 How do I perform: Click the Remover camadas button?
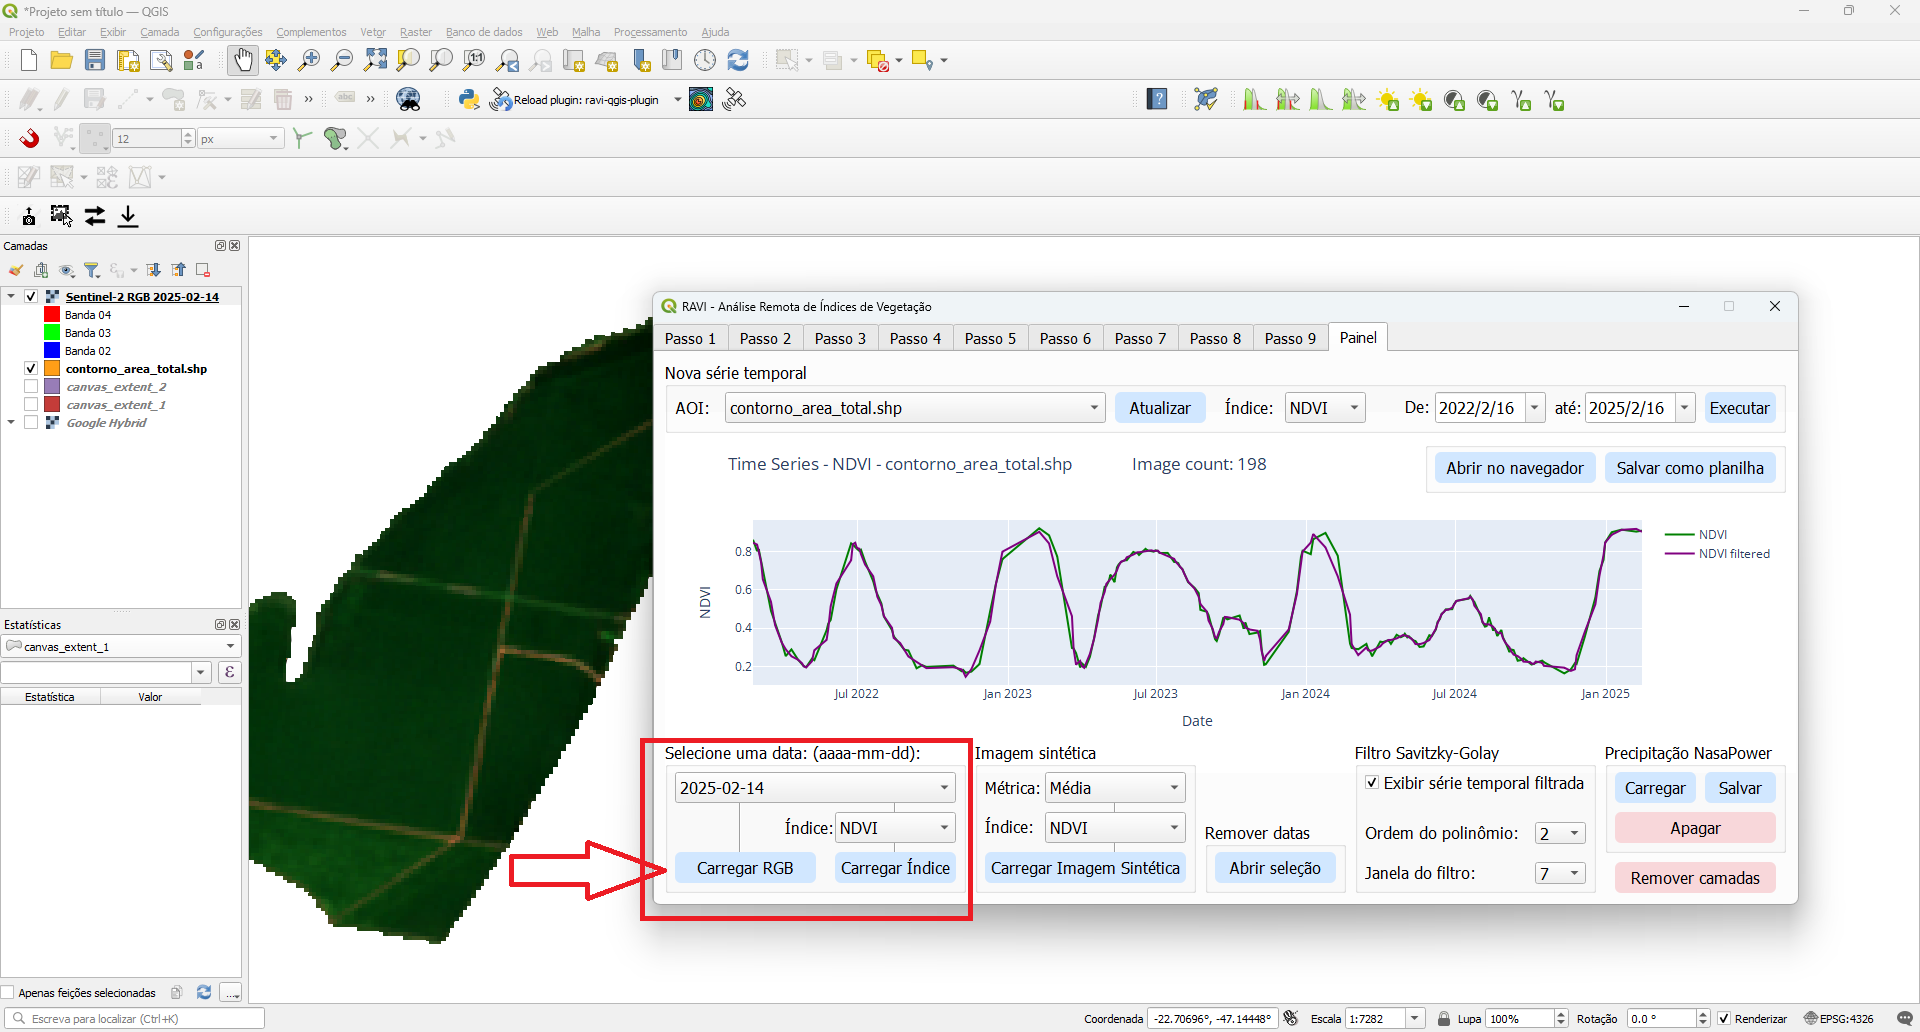pos(1695,878)
